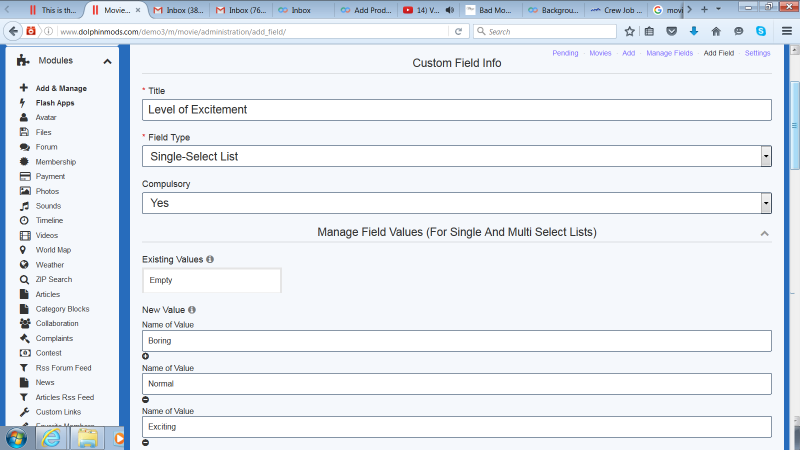Image resolution: width=800 pixels, height=450 pixels.
Task: Click the ZIP Search magnifier icon
Action: tap(24, 279)
